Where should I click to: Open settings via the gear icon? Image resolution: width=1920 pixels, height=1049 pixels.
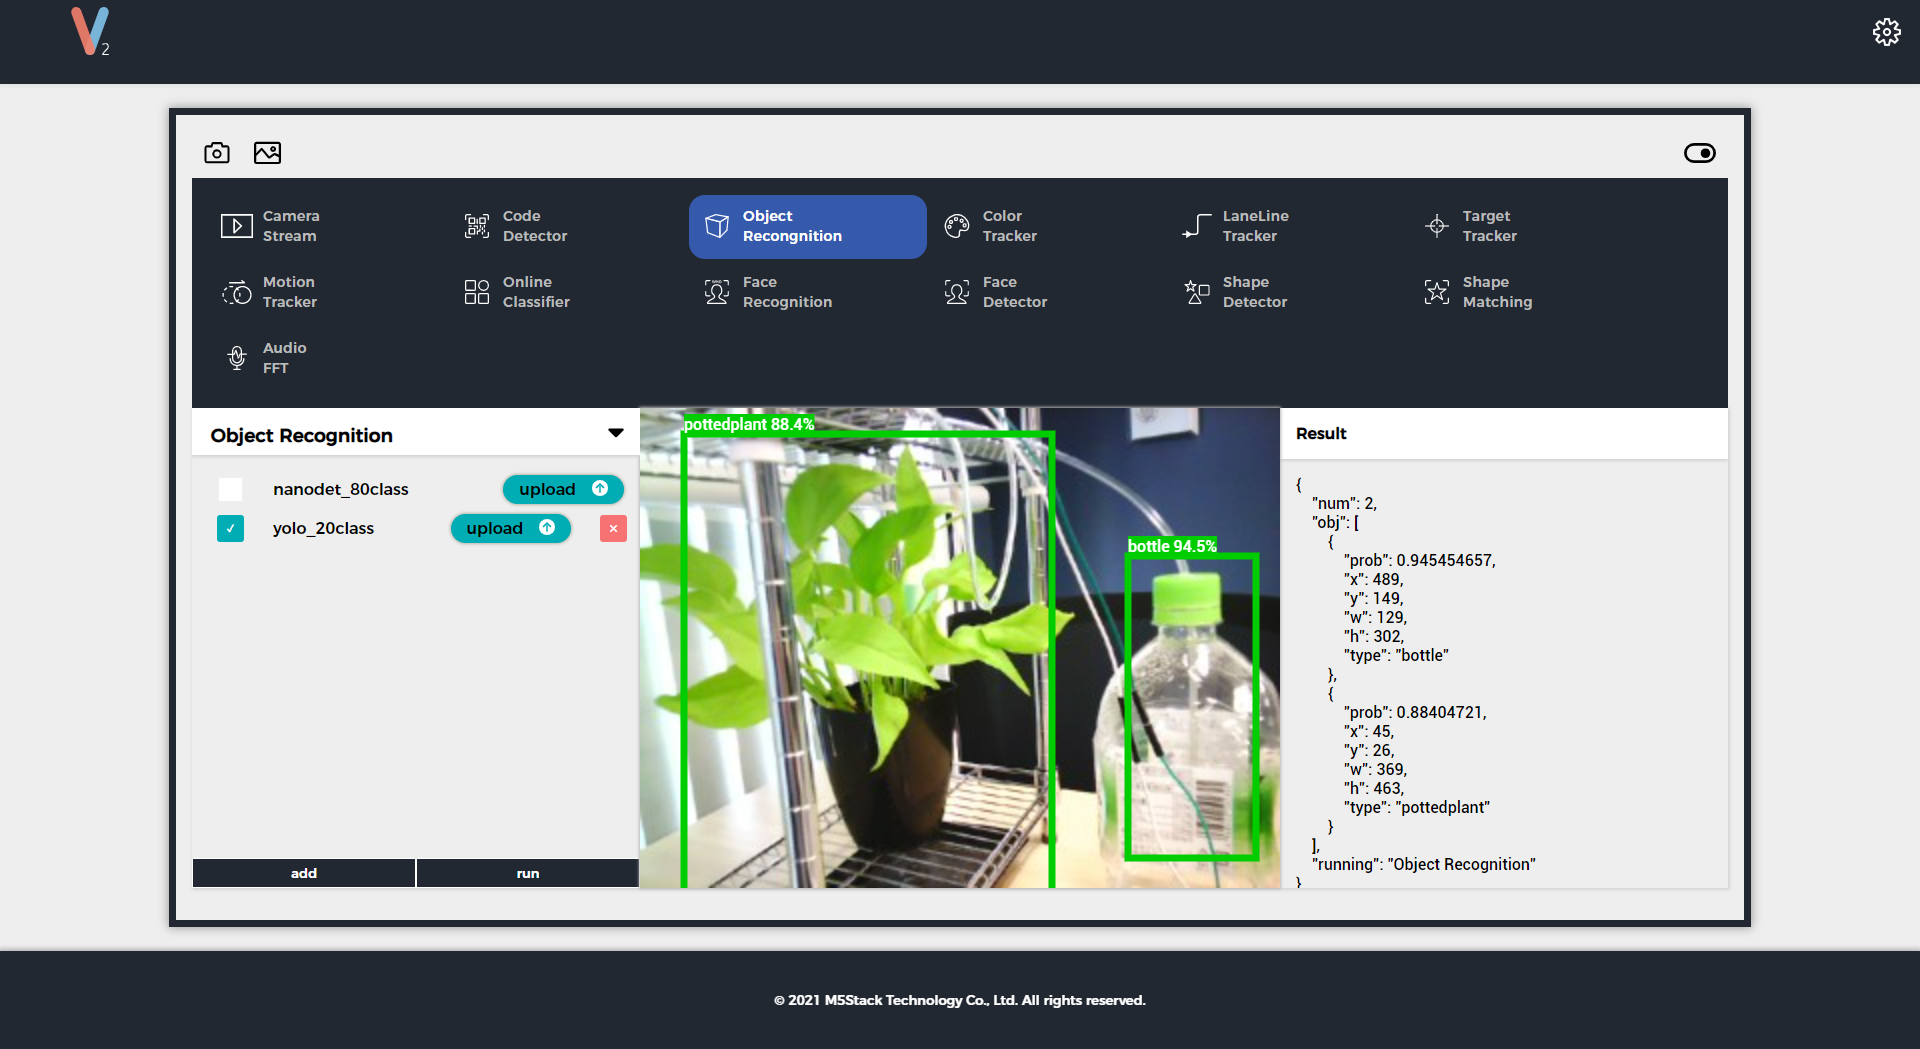[1886, 32]
